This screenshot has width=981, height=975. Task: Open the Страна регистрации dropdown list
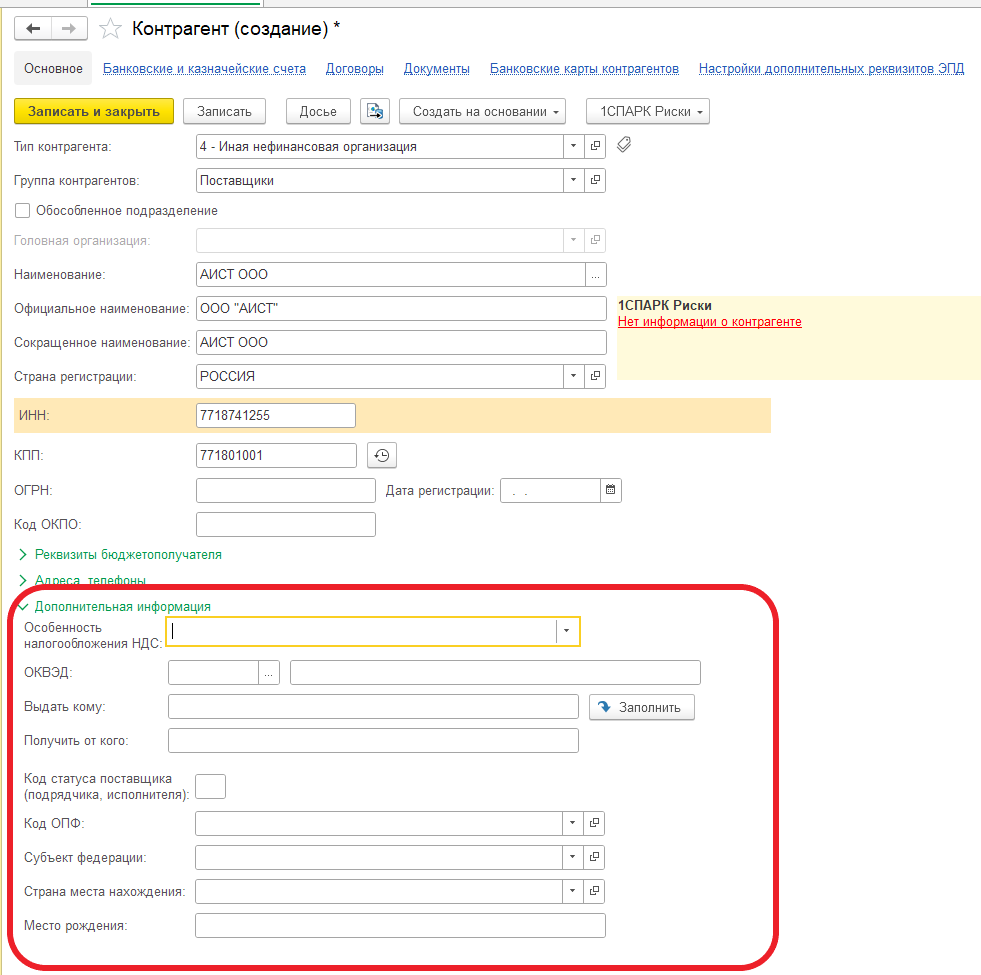pos(574,376)
